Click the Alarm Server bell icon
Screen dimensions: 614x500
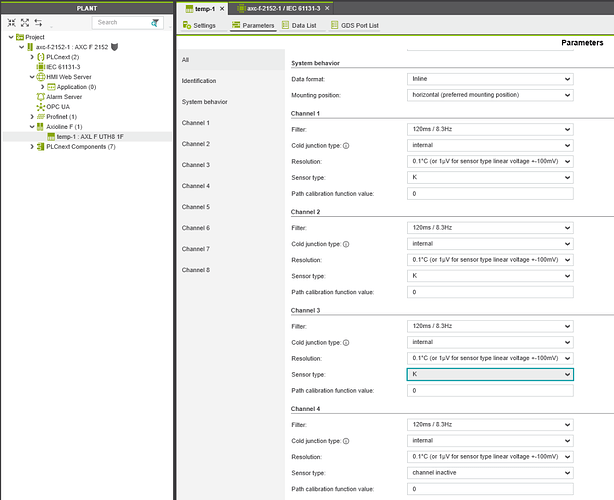tap(40, 97)
